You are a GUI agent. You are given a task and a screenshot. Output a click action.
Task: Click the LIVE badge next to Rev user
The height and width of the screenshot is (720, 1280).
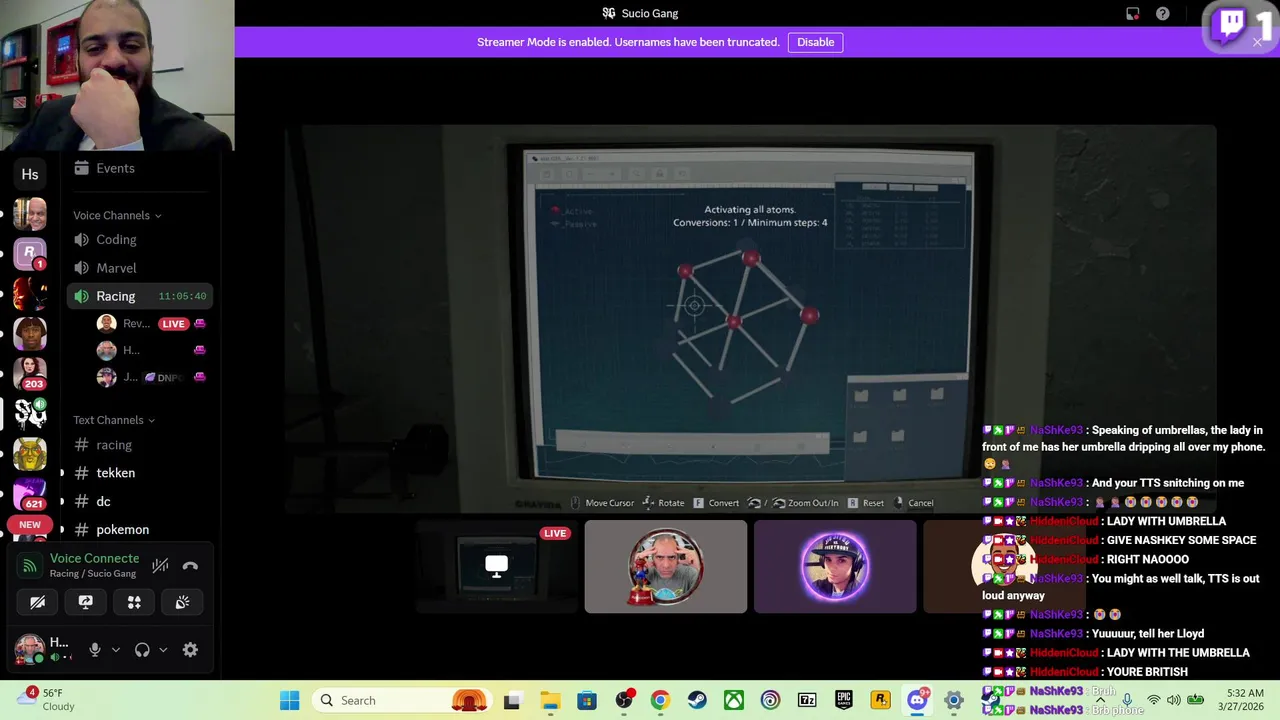click(174, 324)
